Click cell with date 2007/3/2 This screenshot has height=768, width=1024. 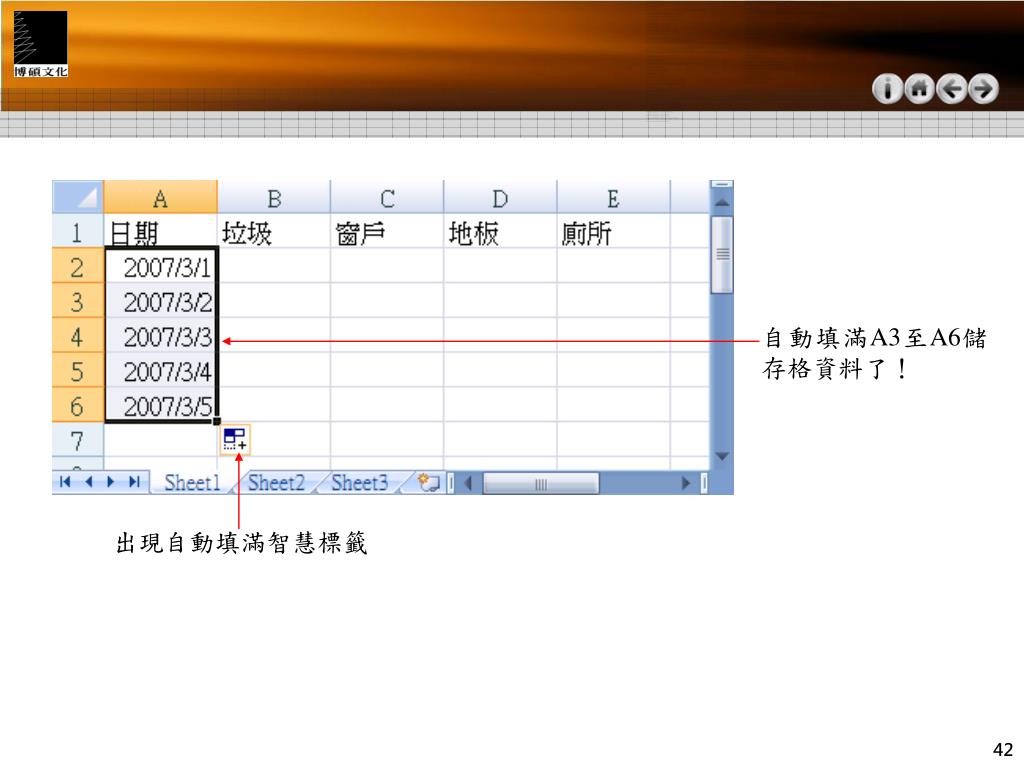point(161,300)
